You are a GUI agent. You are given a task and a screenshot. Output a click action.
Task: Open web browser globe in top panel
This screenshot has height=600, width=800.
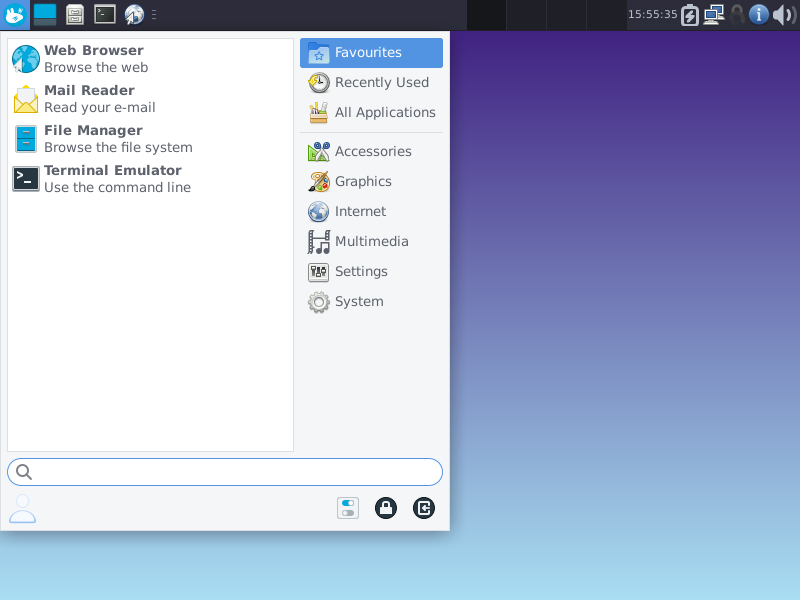click(134, 14)
